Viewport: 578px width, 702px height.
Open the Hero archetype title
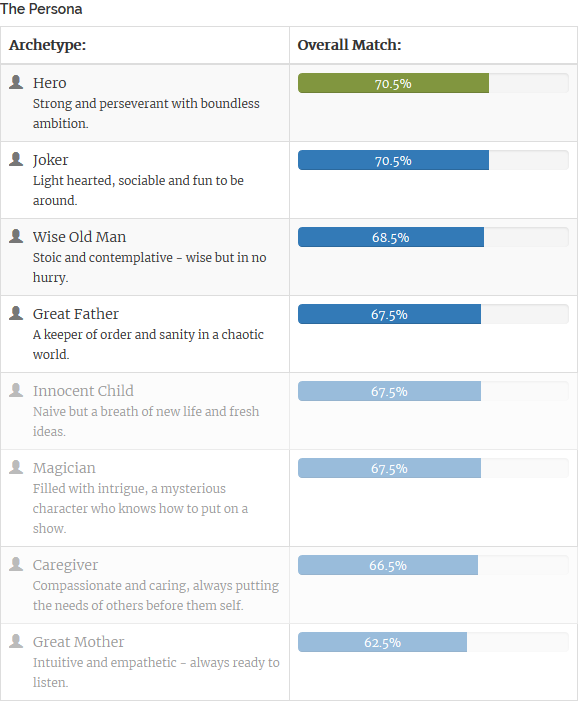point(50,83)
